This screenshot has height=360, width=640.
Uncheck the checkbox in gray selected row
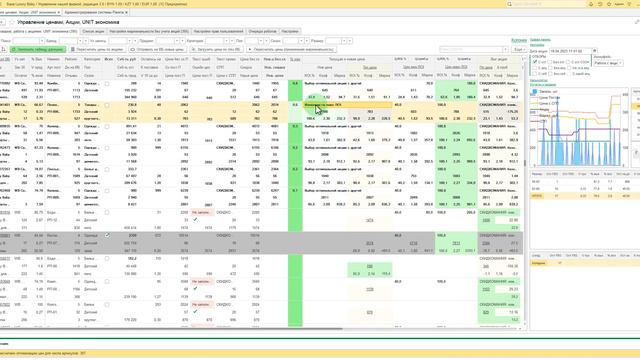[107, 236]
